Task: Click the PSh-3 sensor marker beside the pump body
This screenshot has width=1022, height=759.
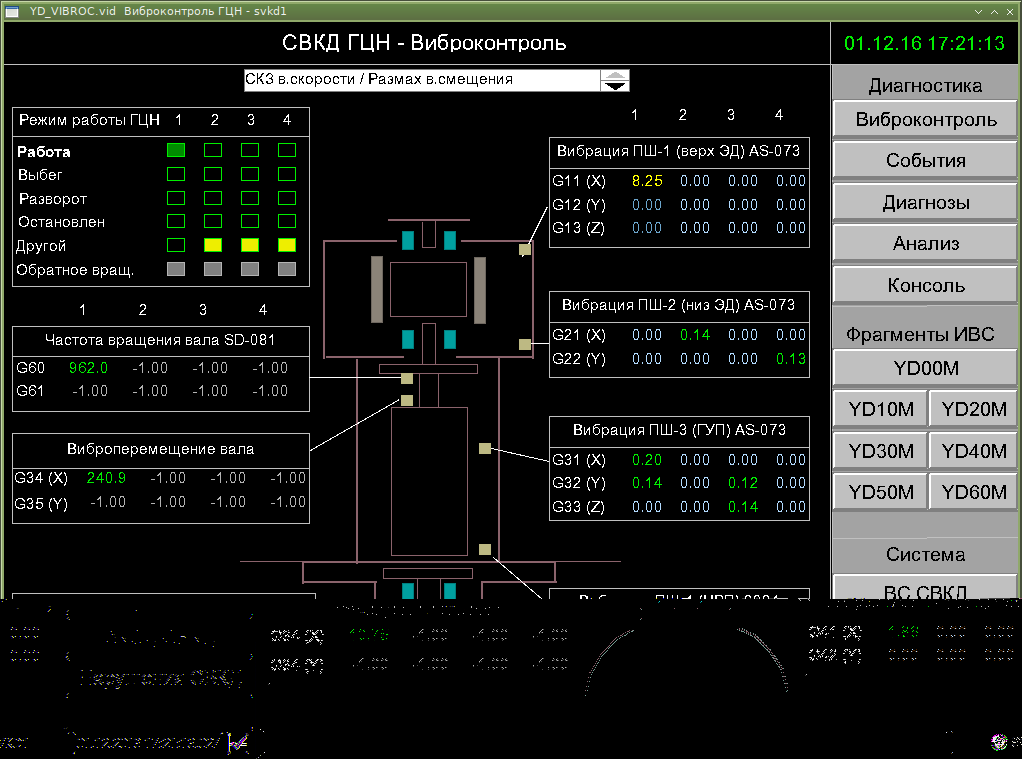Action: (x=485, y=447)
